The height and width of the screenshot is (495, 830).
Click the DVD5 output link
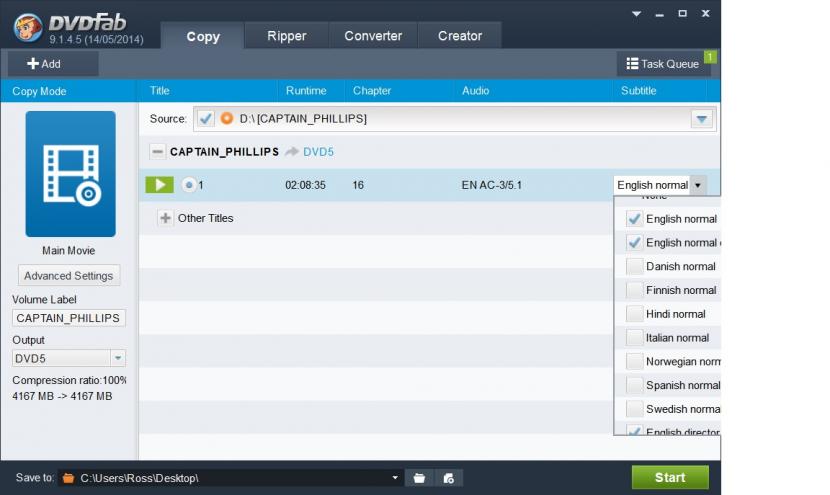318,152
